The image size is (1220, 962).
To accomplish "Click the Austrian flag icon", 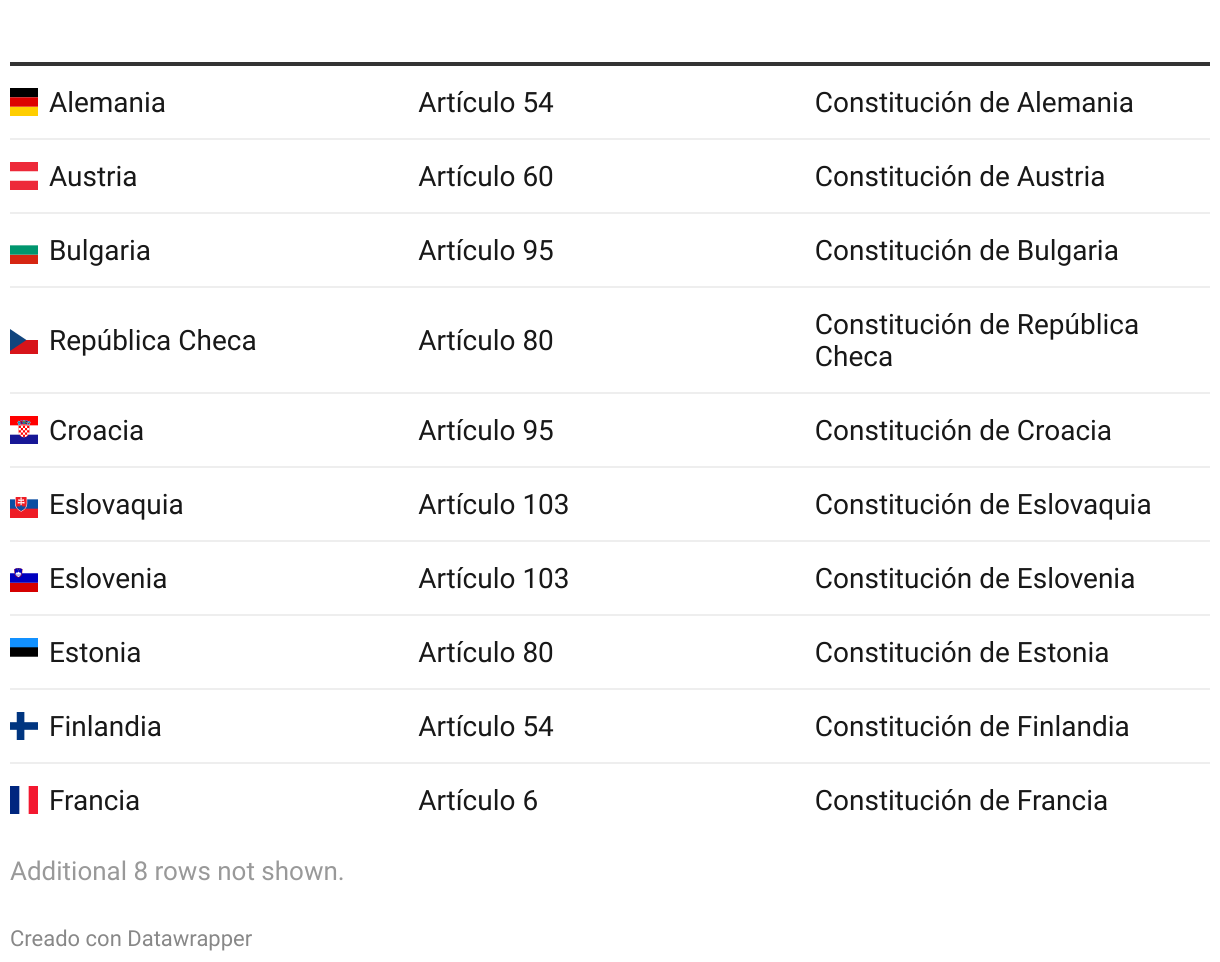I will [24, 176].
